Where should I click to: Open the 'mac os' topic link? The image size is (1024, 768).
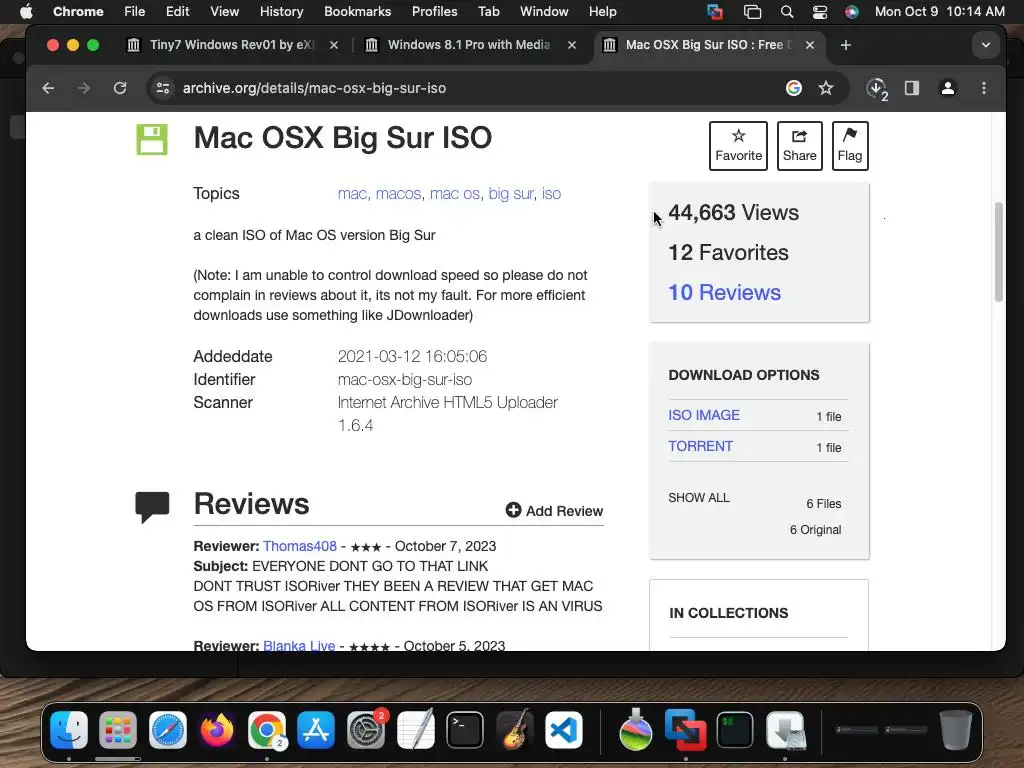click(455, 194)
